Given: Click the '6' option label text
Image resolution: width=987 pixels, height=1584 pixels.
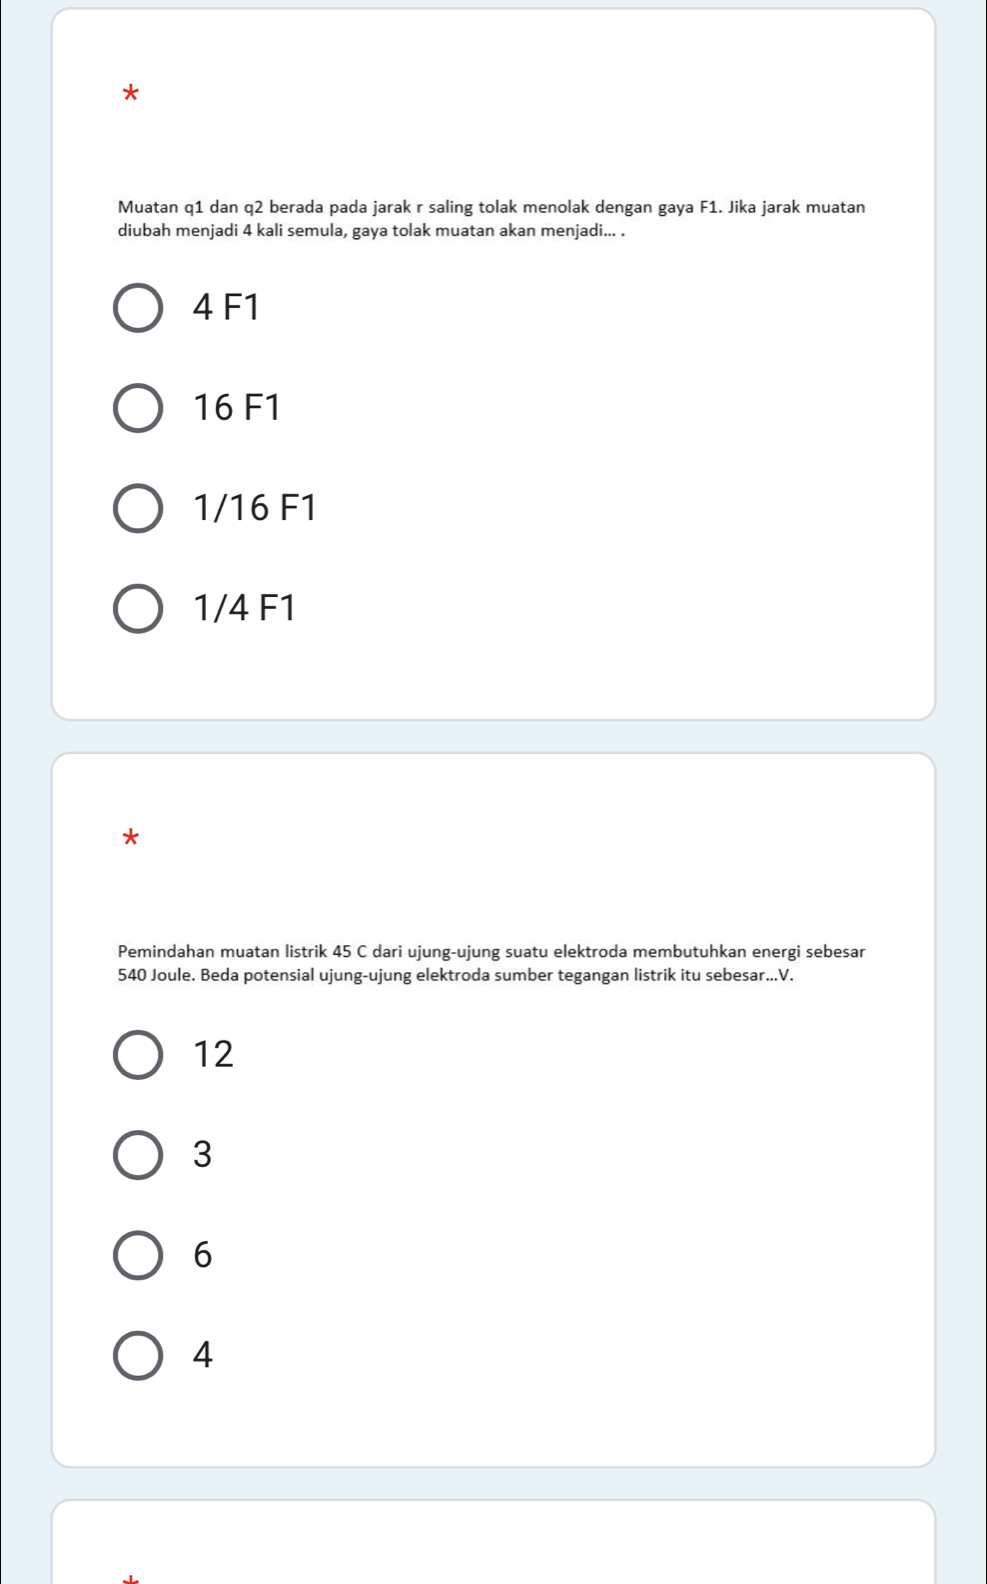Looking at the screenshot, I should point(202,1255).
